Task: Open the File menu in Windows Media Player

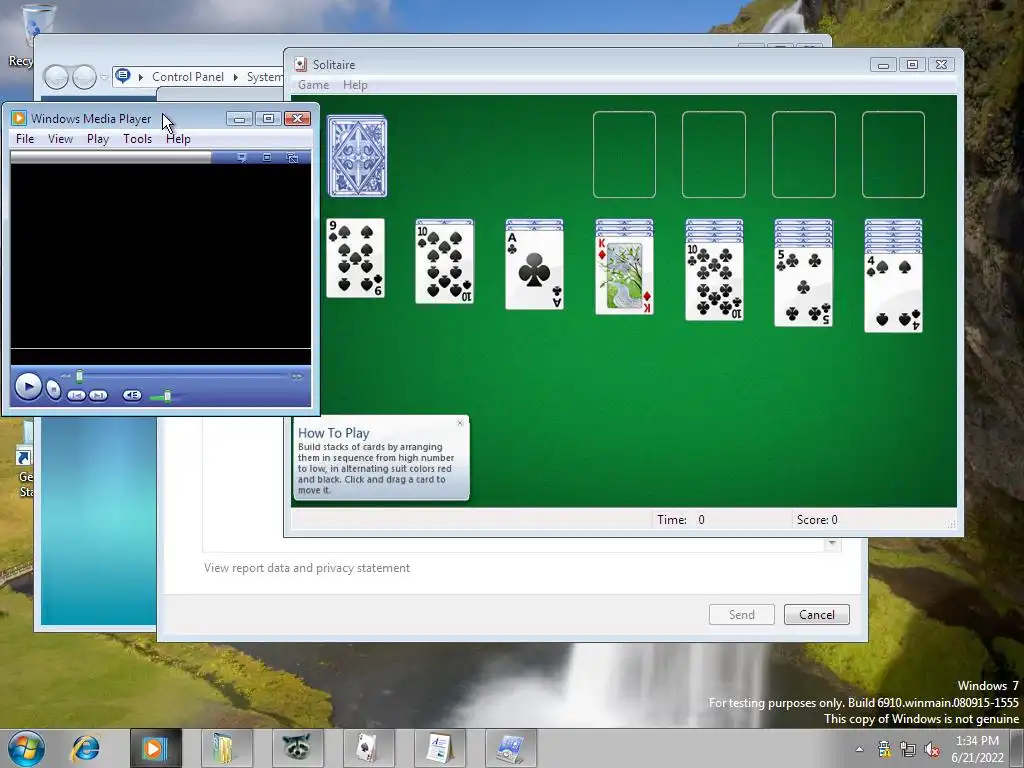Action: [x=25, y=138]
